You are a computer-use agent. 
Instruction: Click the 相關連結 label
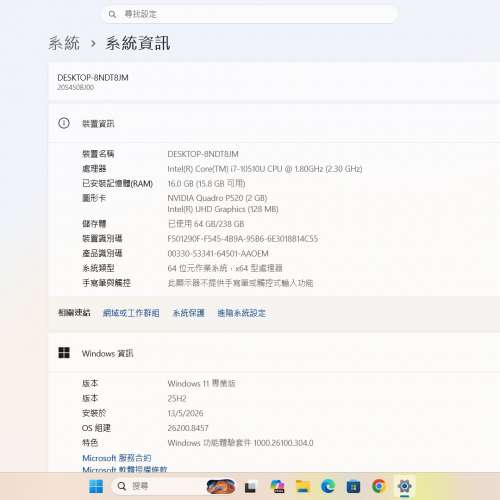click(x=74, y=313)
